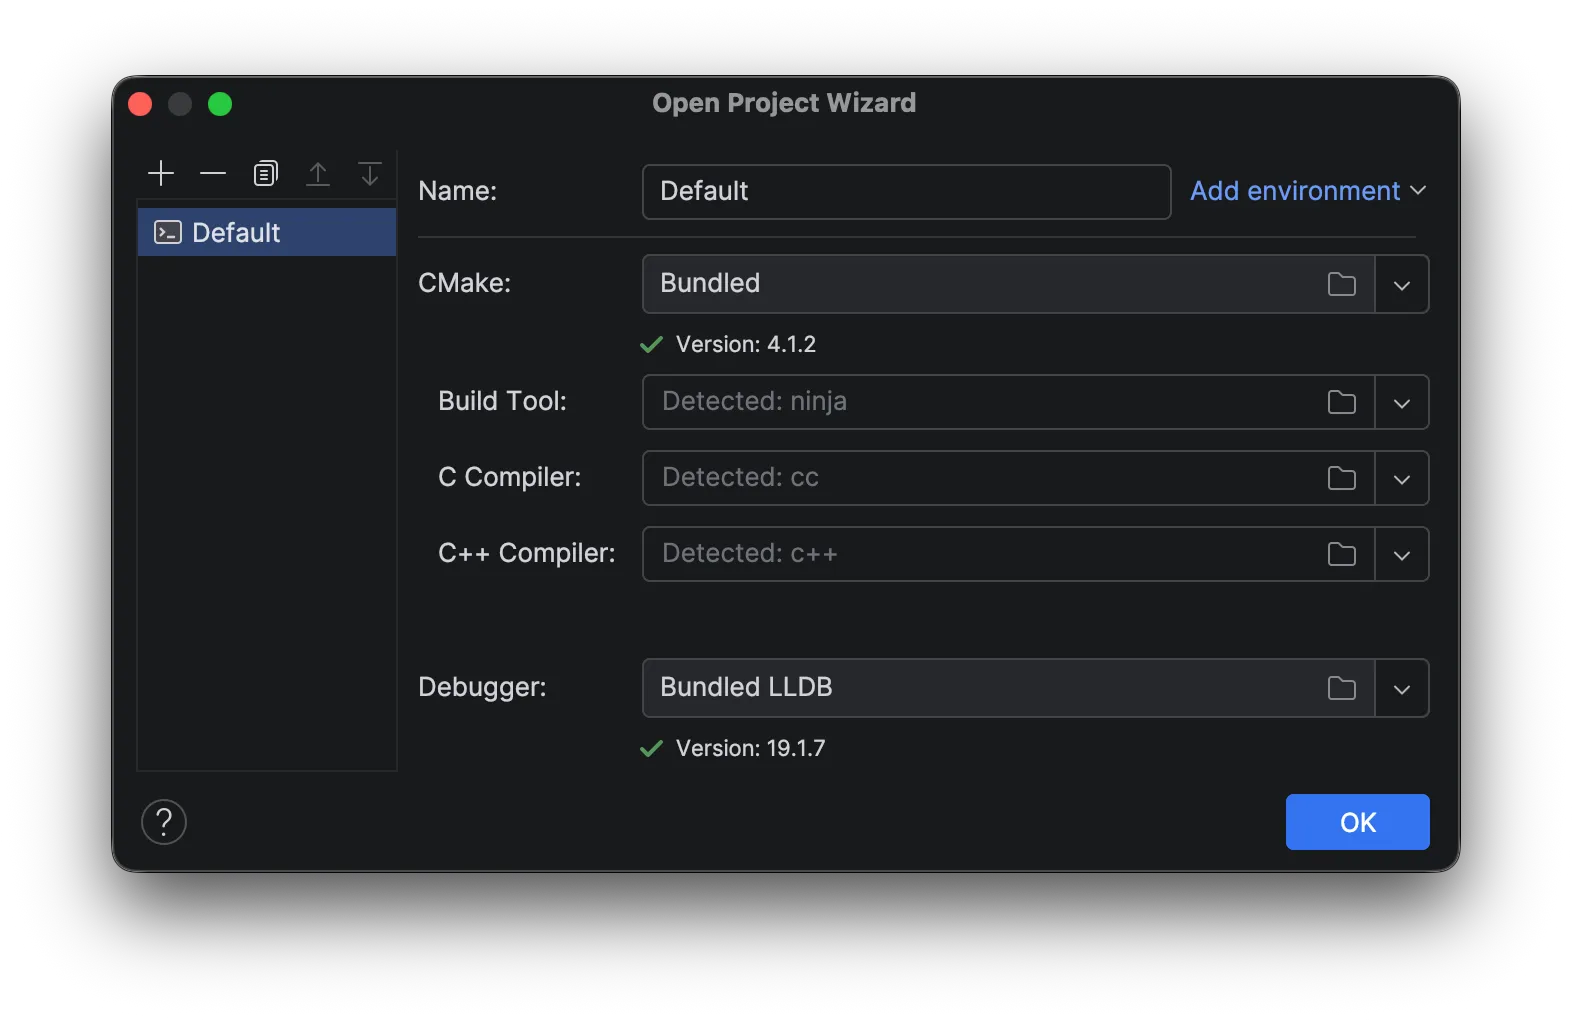Click into the Name text field

pyautogui.click(x=906, y=192)
